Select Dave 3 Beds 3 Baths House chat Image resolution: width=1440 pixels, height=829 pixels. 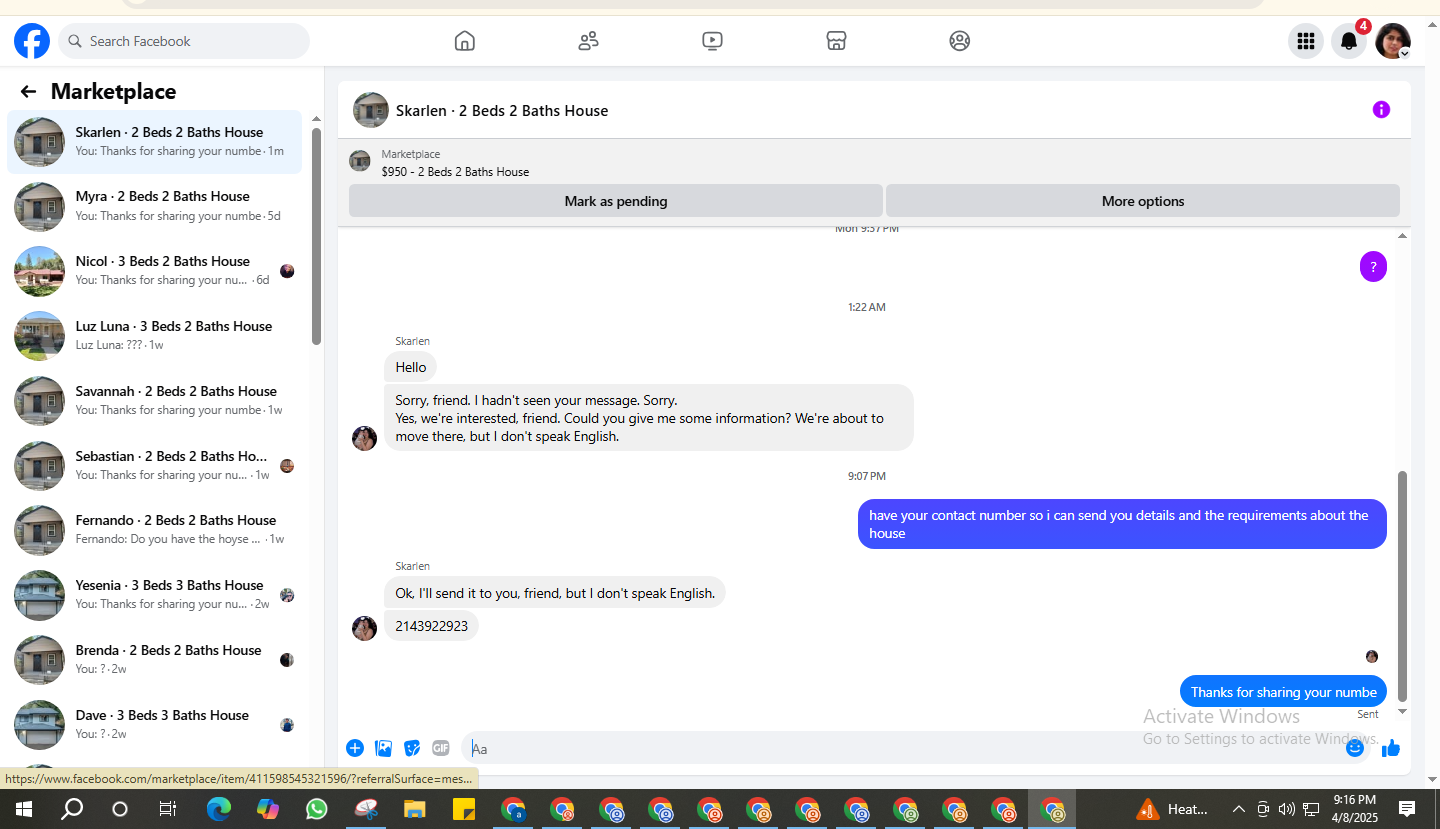(155, 725)
